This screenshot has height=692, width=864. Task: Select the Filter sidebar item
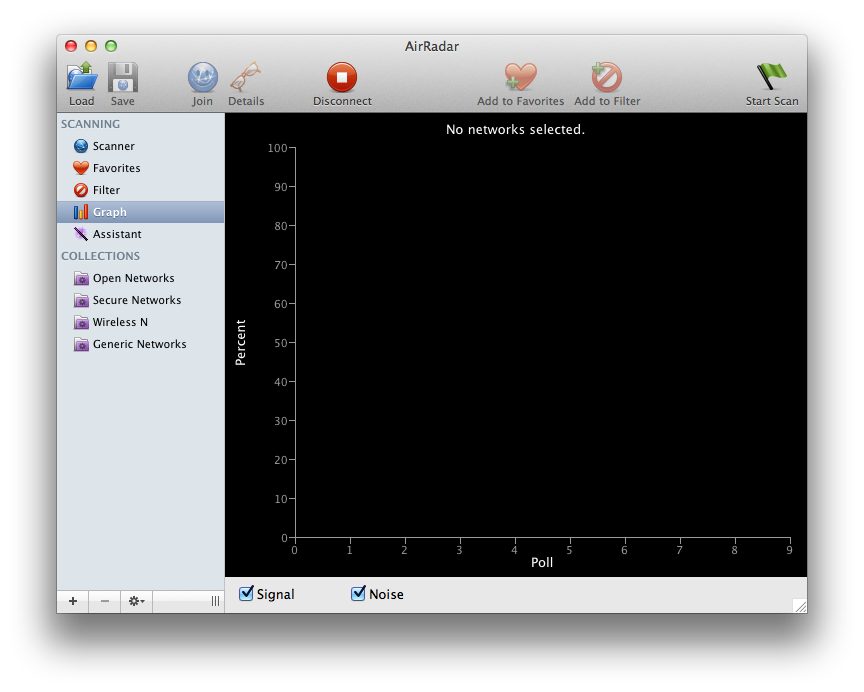(x=106, y=190)
